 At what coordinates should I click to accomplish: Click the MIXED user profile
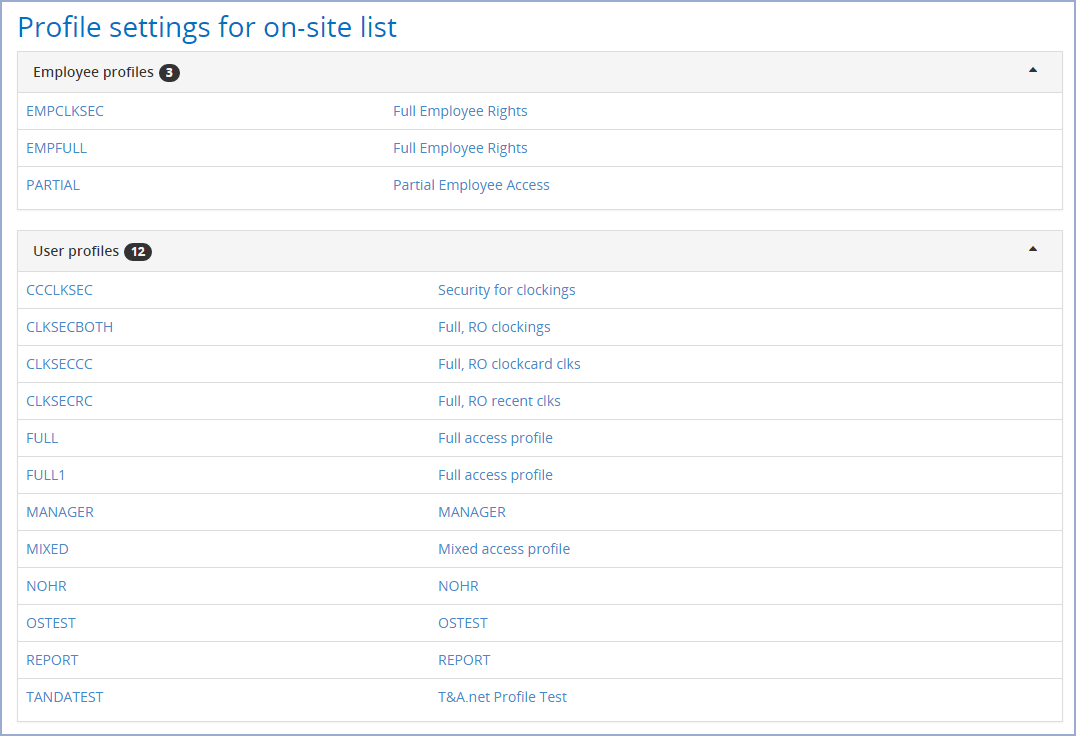(x=48, y=549)
